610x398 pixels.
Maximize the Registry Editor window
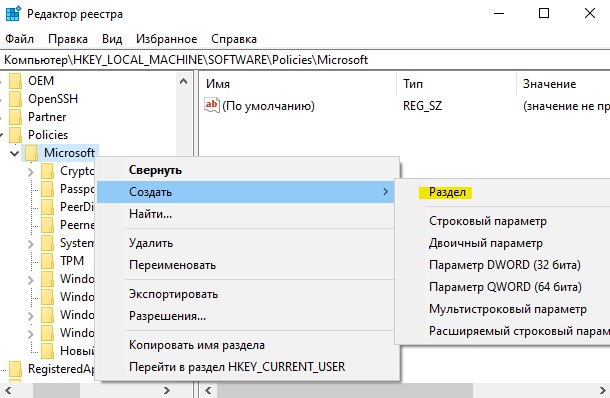pyautogui.click(x=544, y=14)
